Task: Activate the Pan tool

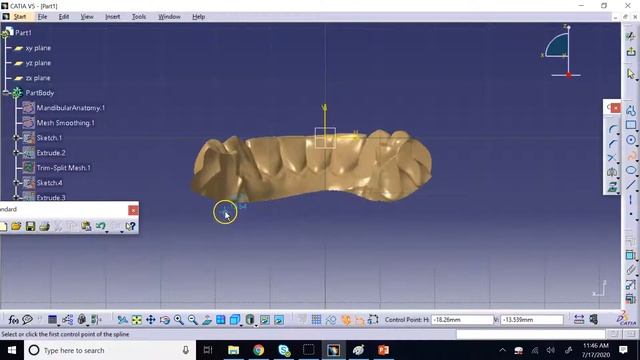Action: click(x=151, y=320)
